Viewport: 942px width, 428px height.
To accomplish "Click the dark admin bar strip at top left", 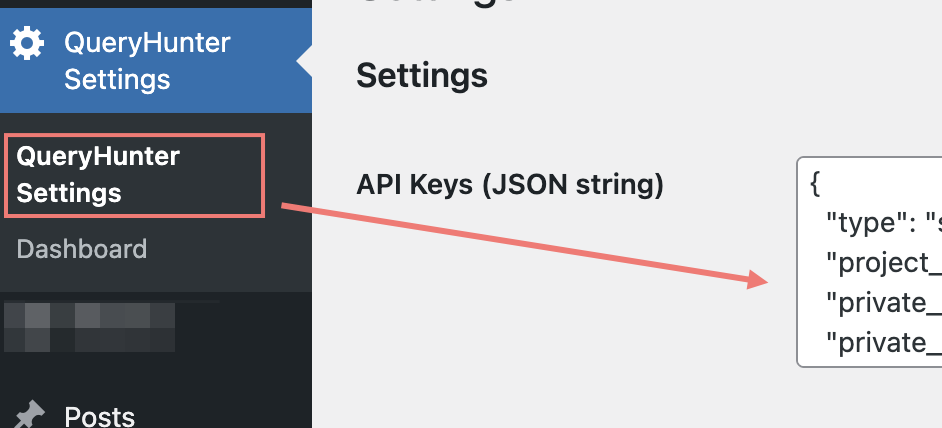I will (156, 4).
